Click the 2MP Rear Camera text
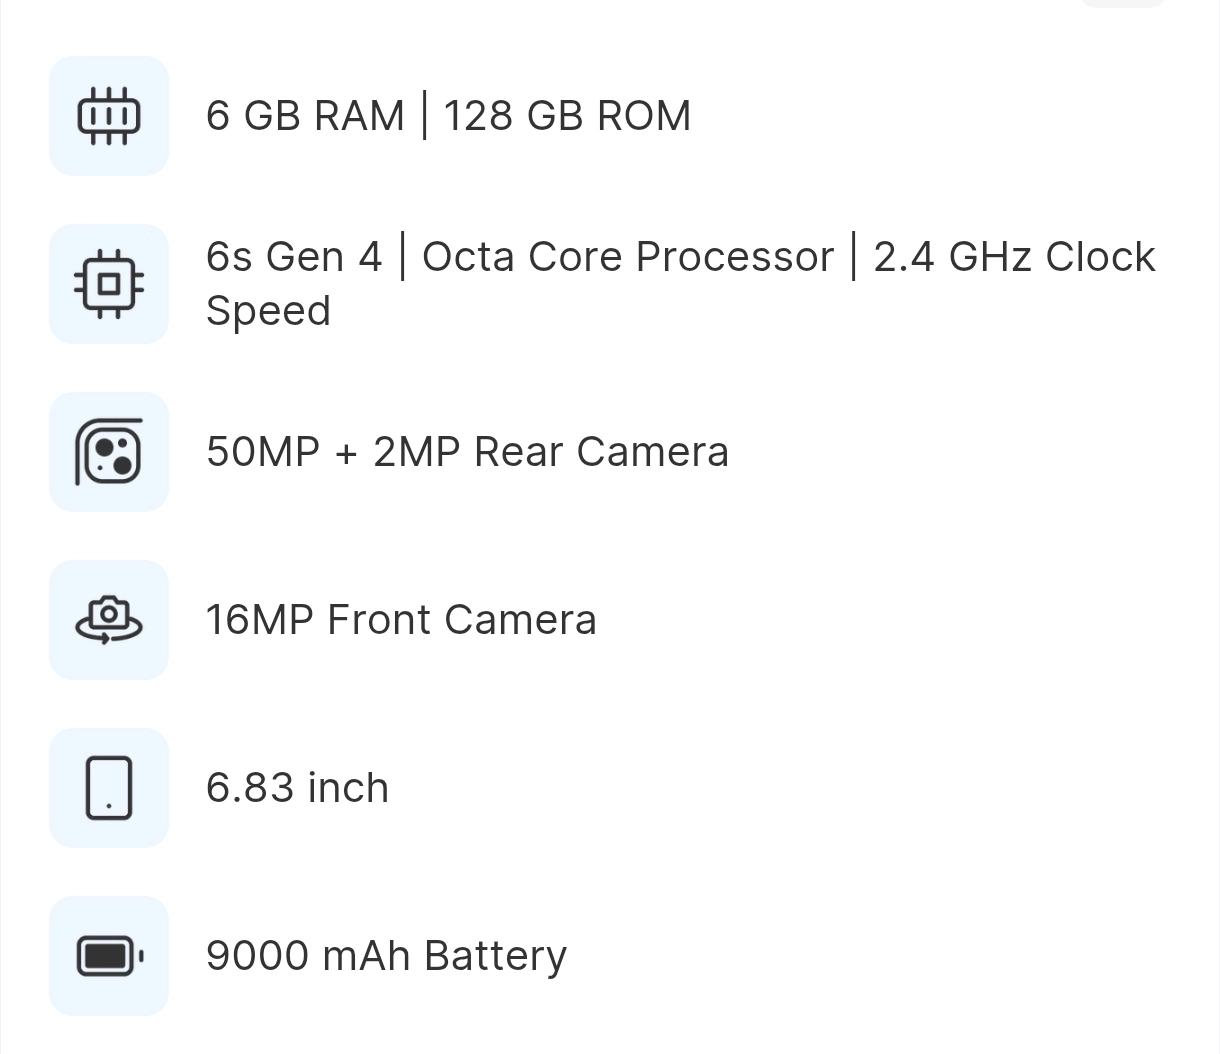Screen dimensions: 1220x1054 (x=551, y=452)
